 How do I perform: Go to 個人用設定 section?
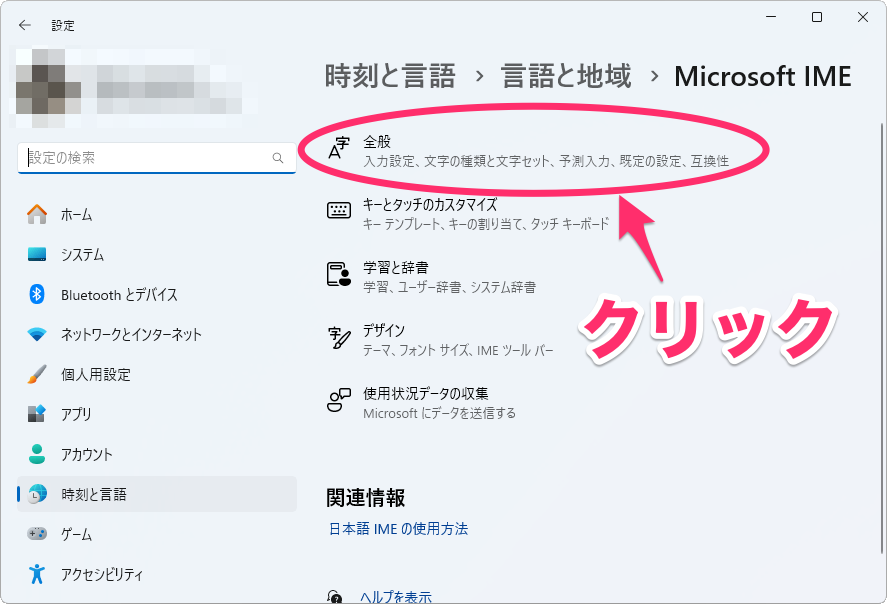(x=96, y=374)
